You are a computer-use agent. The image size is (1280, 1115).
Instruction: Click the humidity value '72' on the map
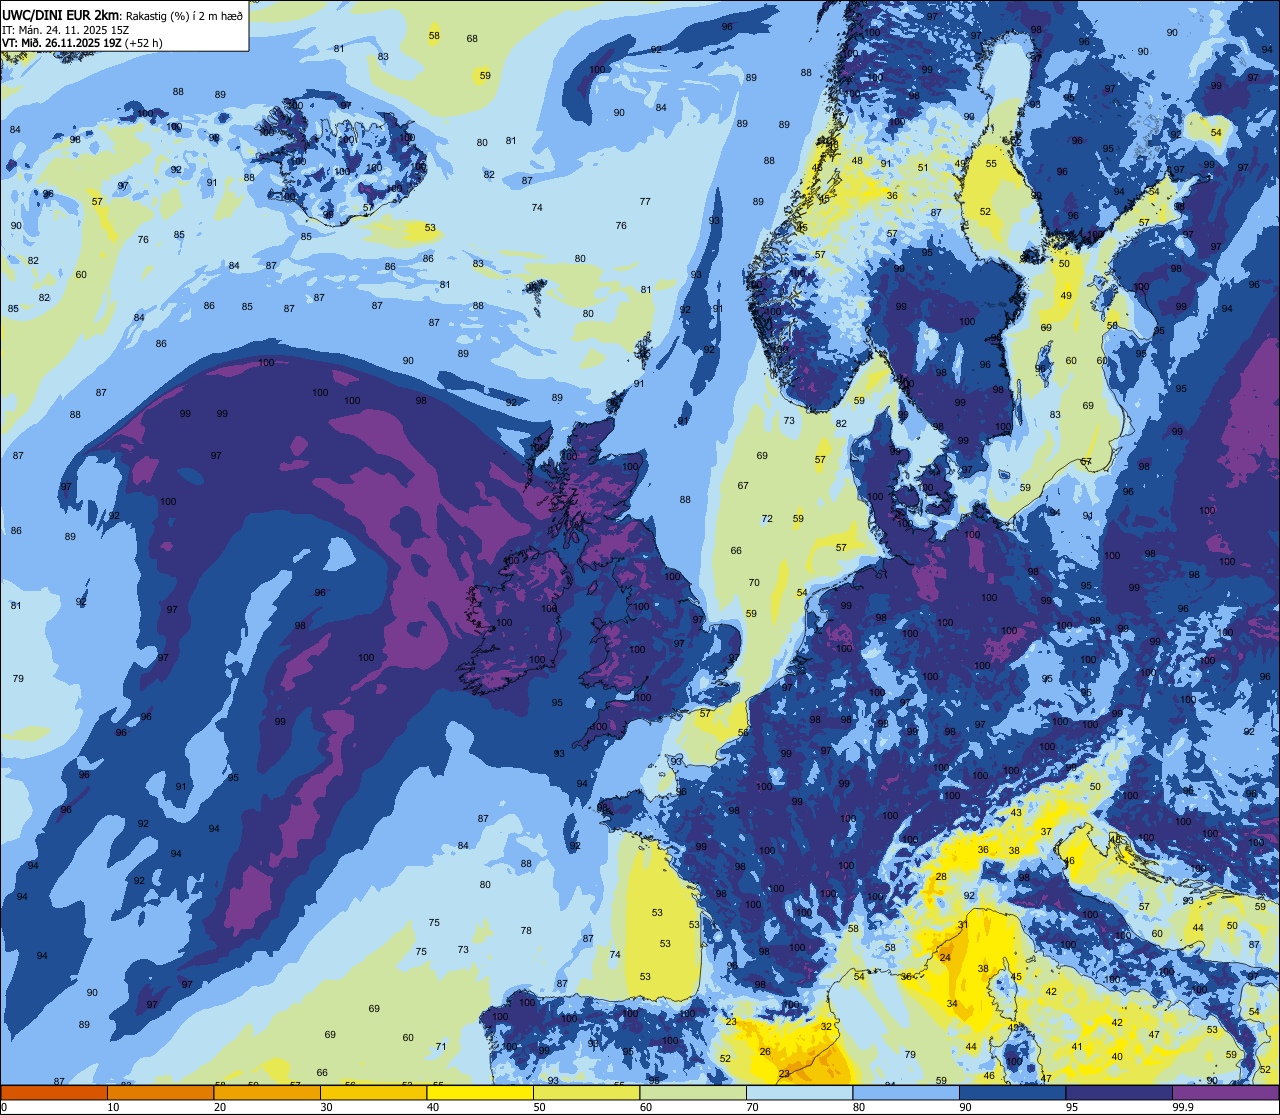(767, 519)
